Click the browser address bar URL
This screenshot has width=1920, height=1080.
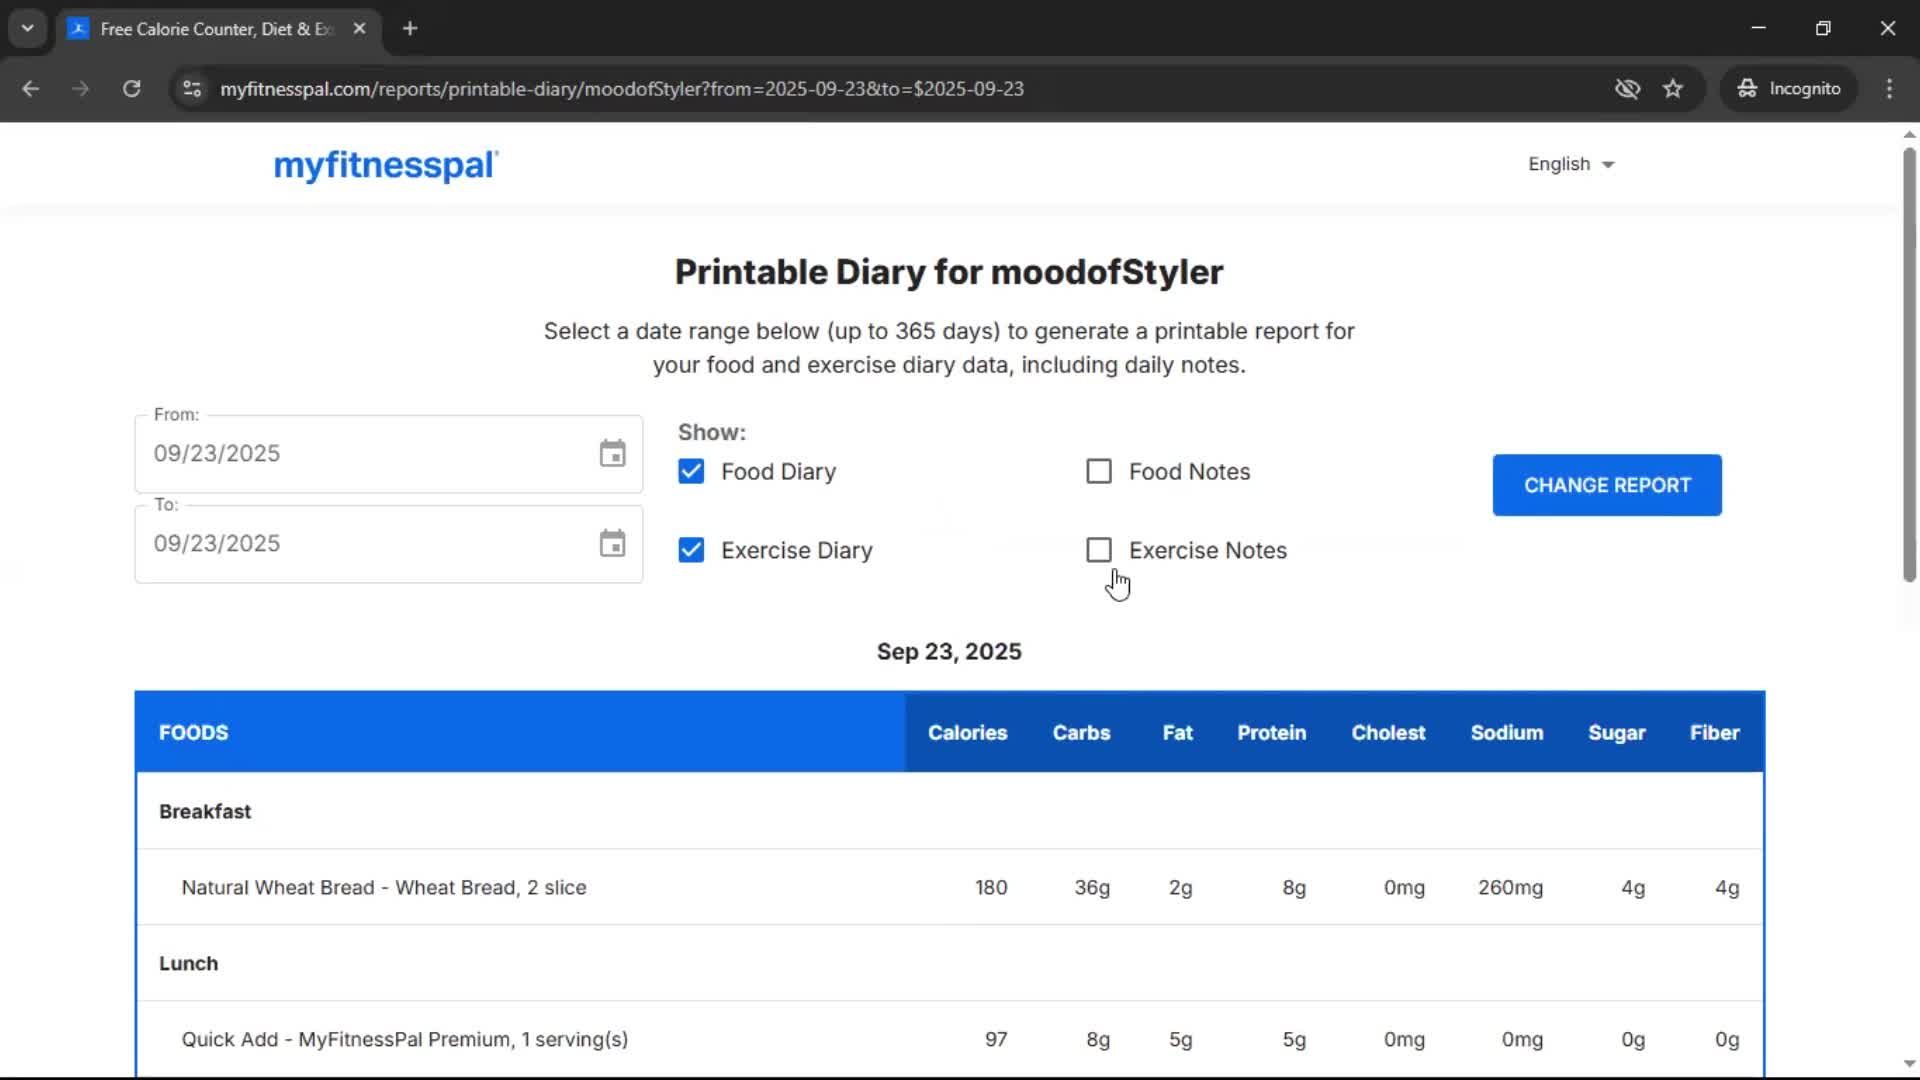[622, 88]
